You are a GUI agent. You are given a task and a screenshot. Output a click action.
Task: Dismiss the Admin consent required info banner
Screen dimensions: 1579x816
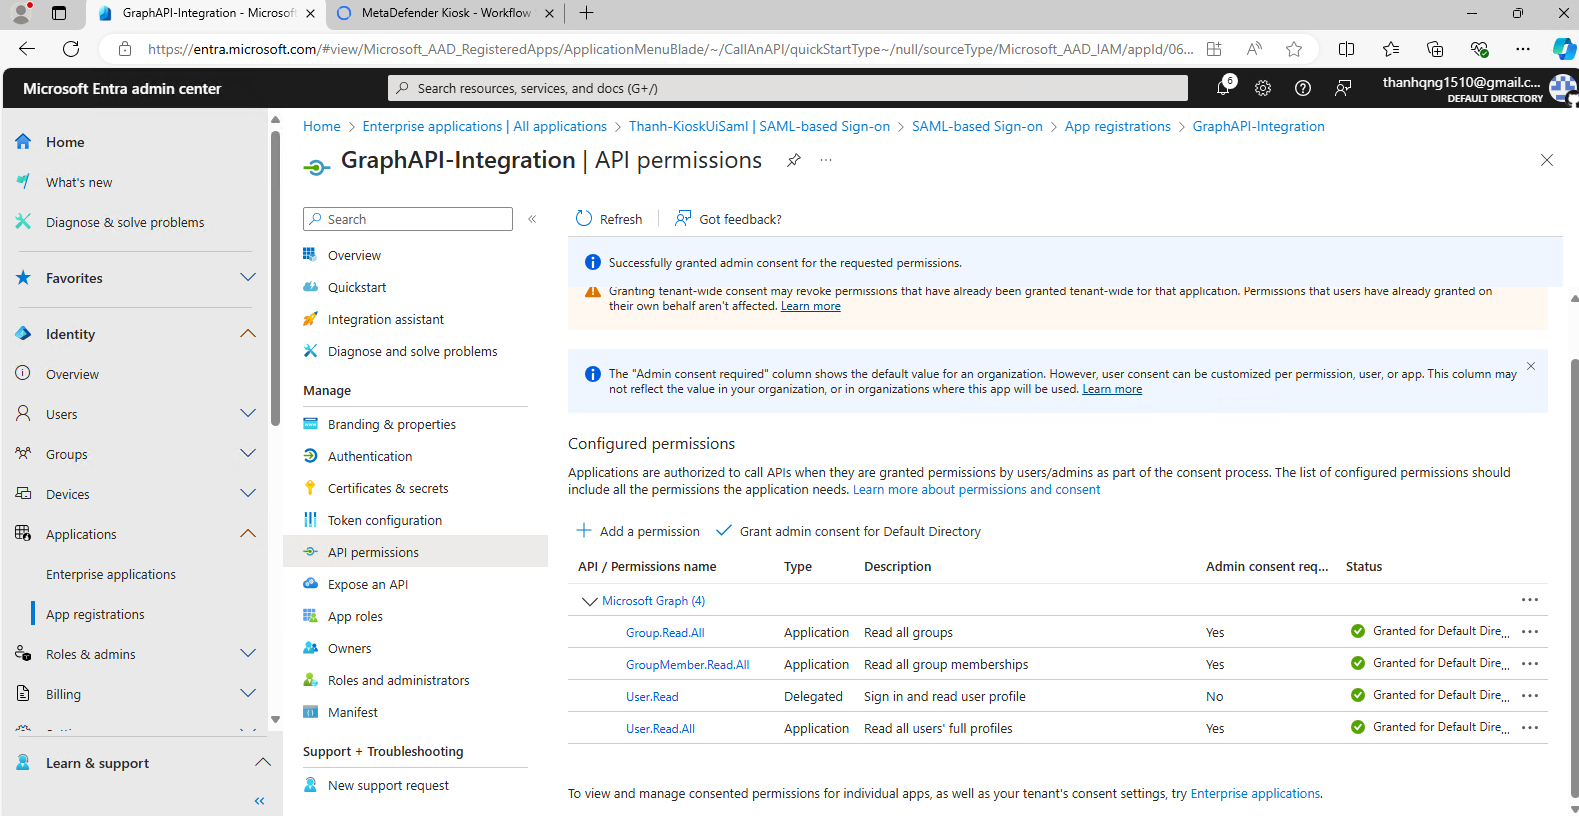[1531, 366]
